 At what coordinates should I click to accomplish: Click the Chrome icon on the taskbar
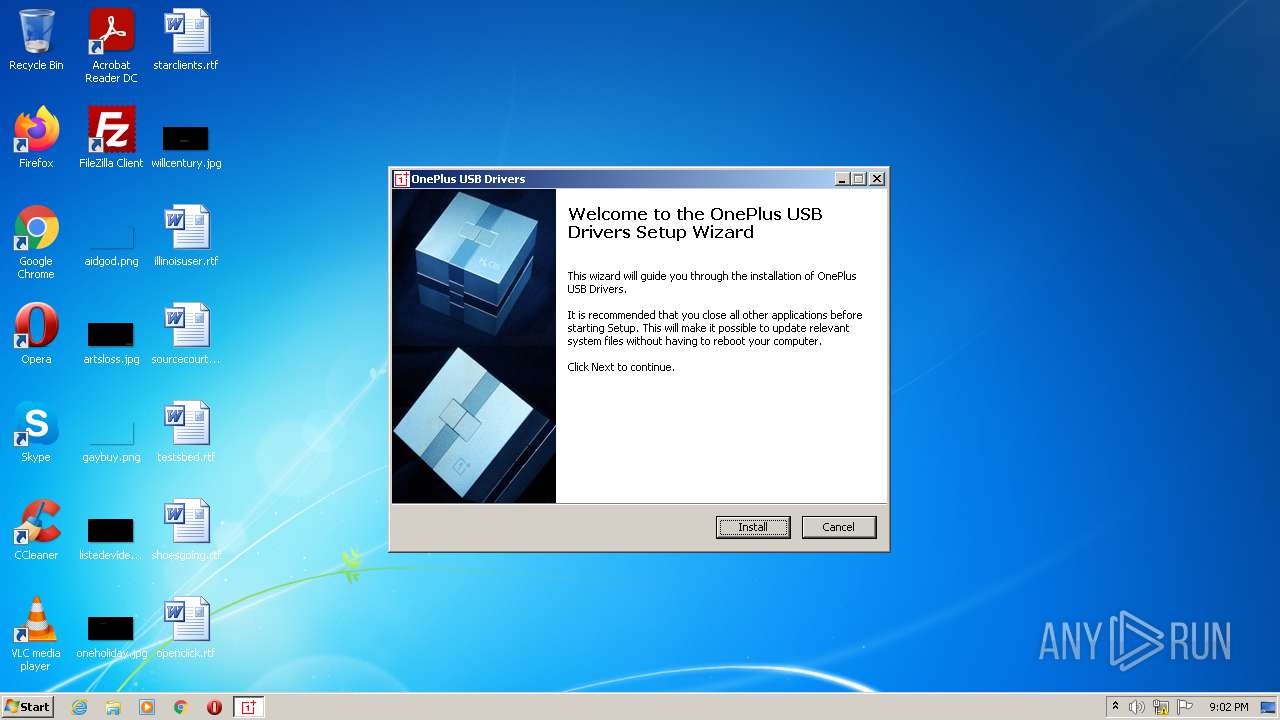[x=181, y=707]
